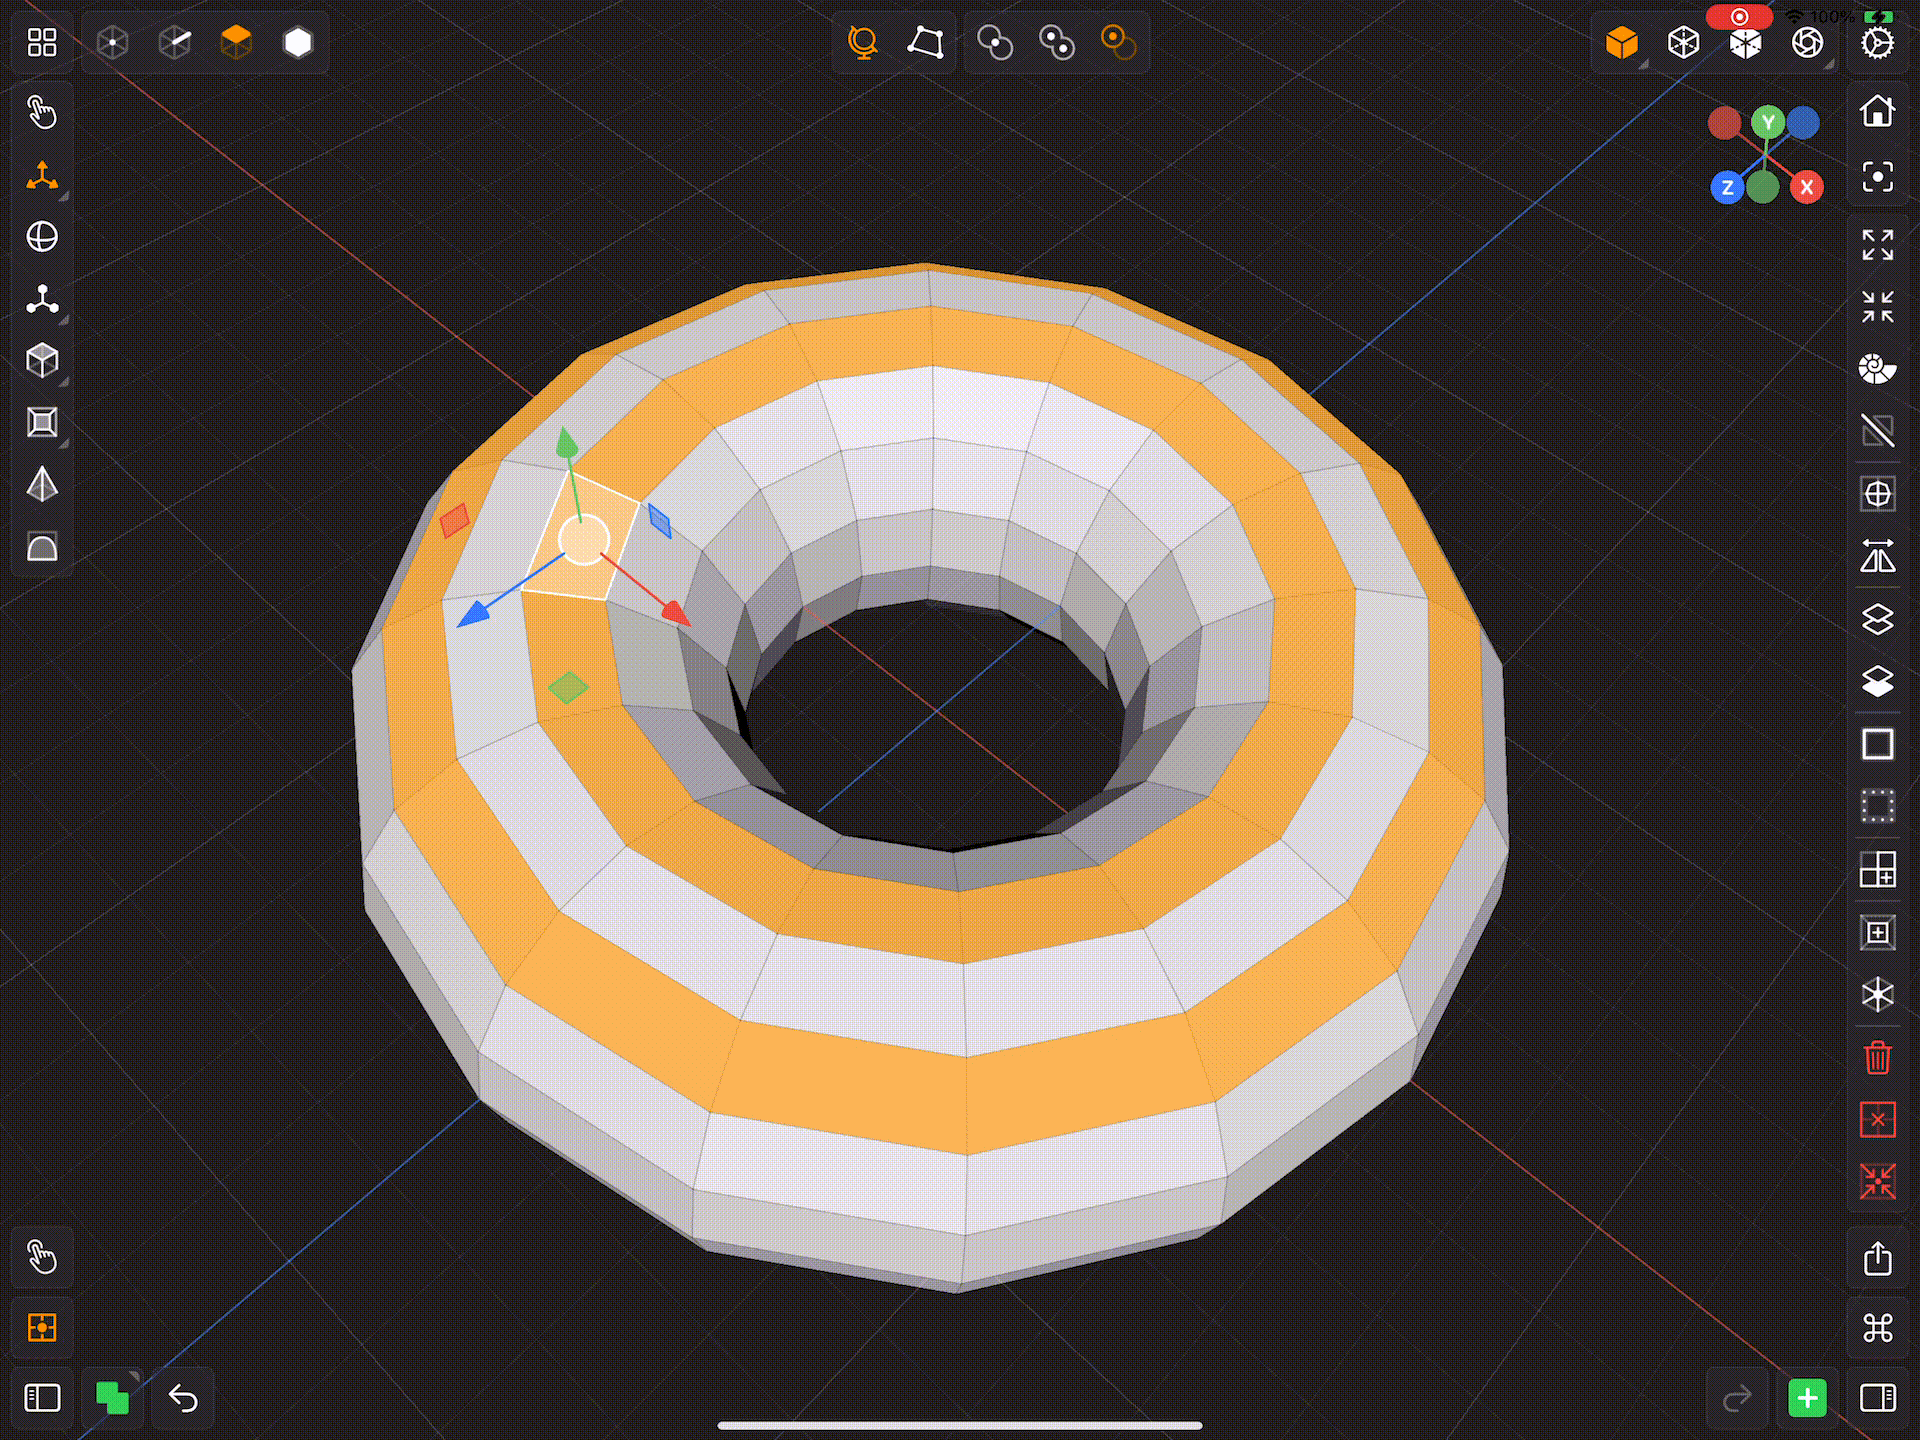Open the share export icon
The width and height of the screenshot is (1920, 1440).
pos(1878,1257)
